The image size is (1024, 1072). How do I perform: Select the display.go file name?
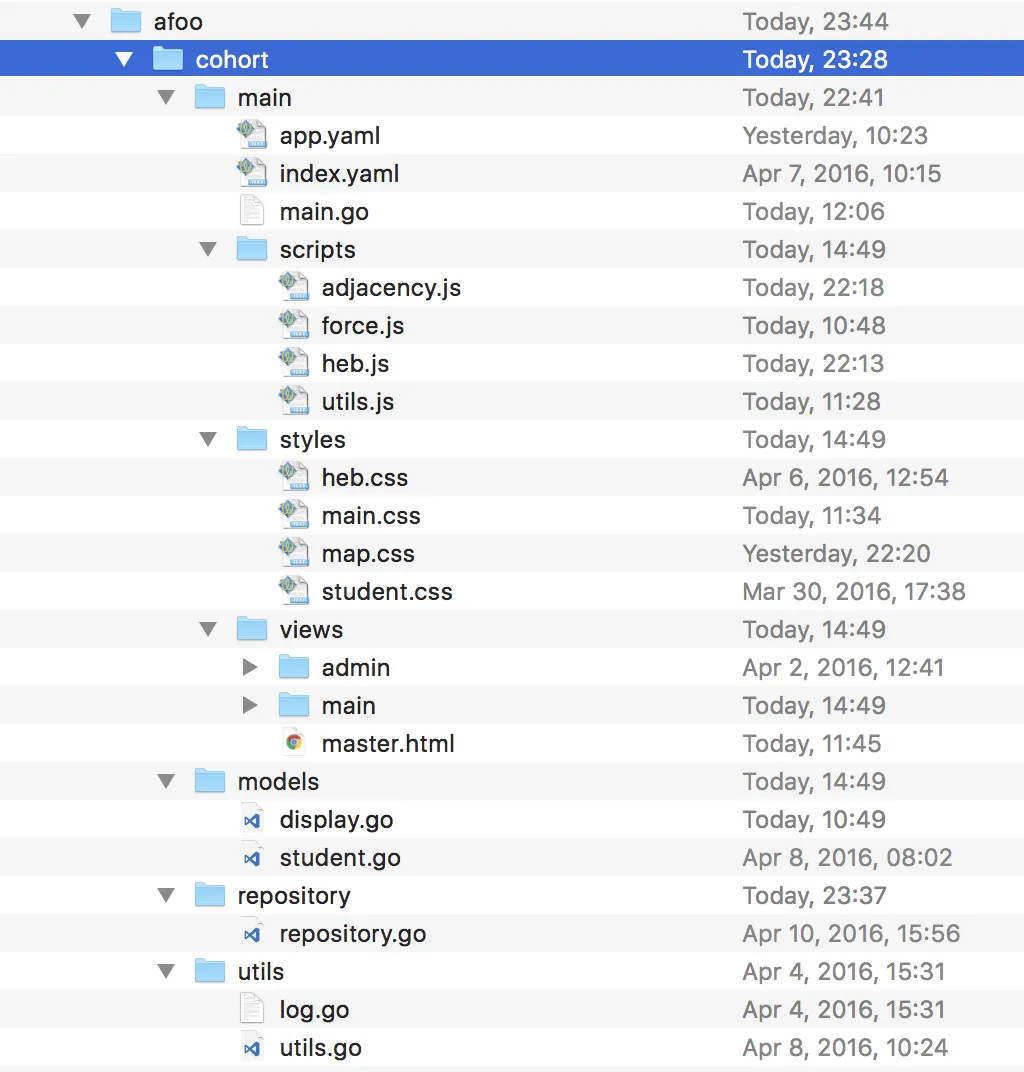tap(336, 820)
